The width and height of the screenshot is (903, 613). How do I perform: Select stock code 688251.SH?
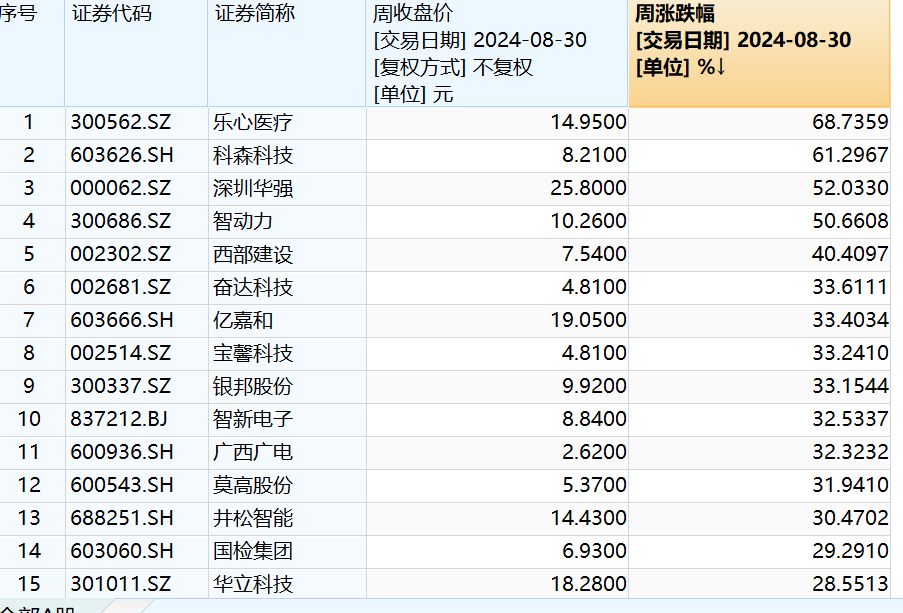(x=122, y=518)
